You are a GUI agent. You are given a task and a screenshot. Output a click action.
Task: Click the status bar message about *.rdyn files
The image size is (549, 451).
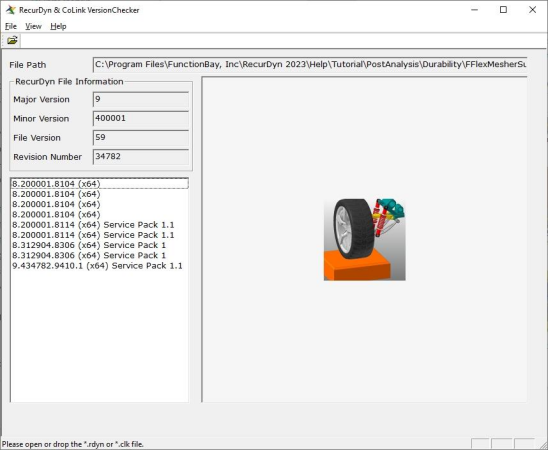pyautogui.click(x=73, y=444)
